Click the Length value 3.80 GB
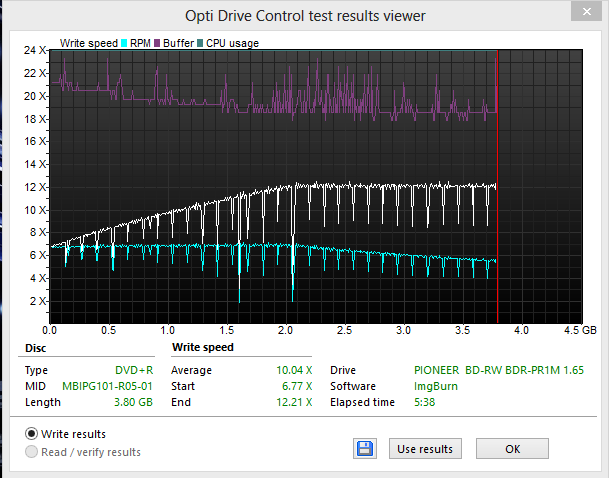 click(133, 402)
